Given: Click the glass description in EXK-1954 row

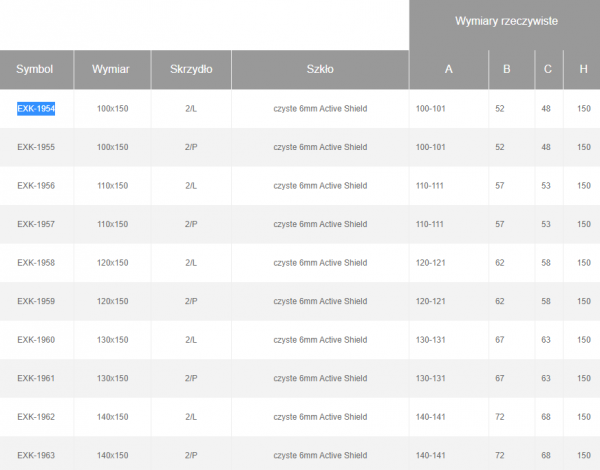Looking at the screenshot, I should [x=320, y=109].
